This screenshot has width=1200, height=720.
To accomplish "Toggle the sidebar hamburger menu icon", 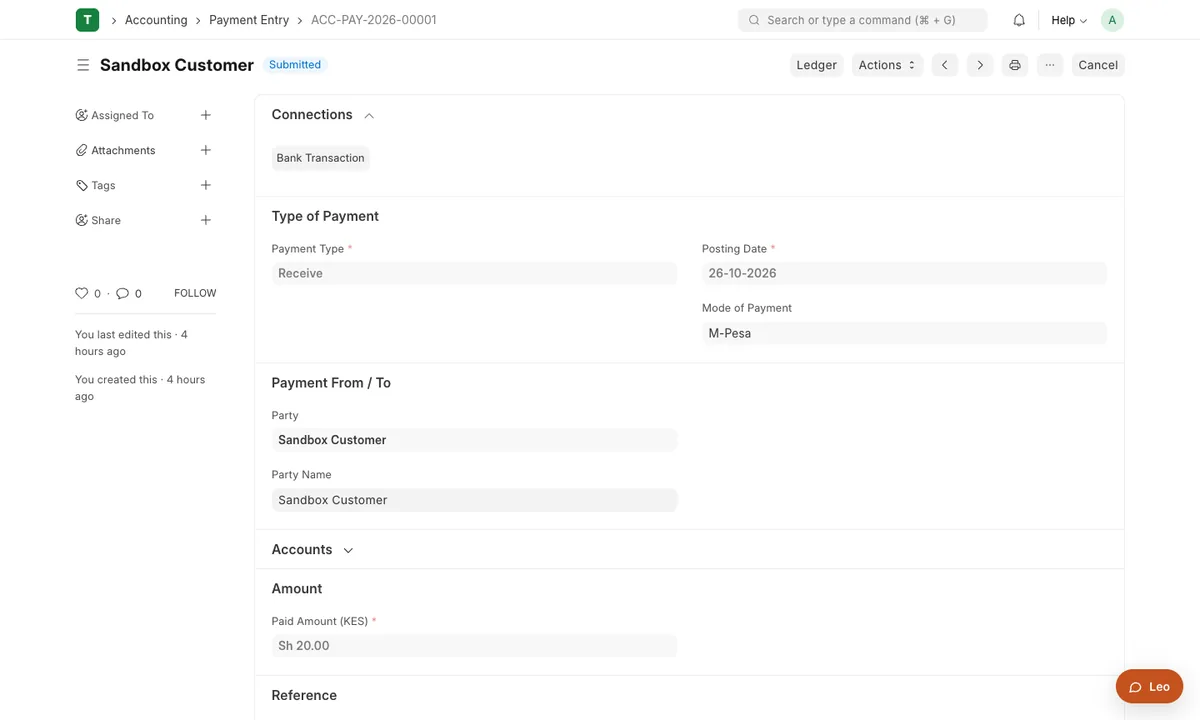I will pos(83,65).
